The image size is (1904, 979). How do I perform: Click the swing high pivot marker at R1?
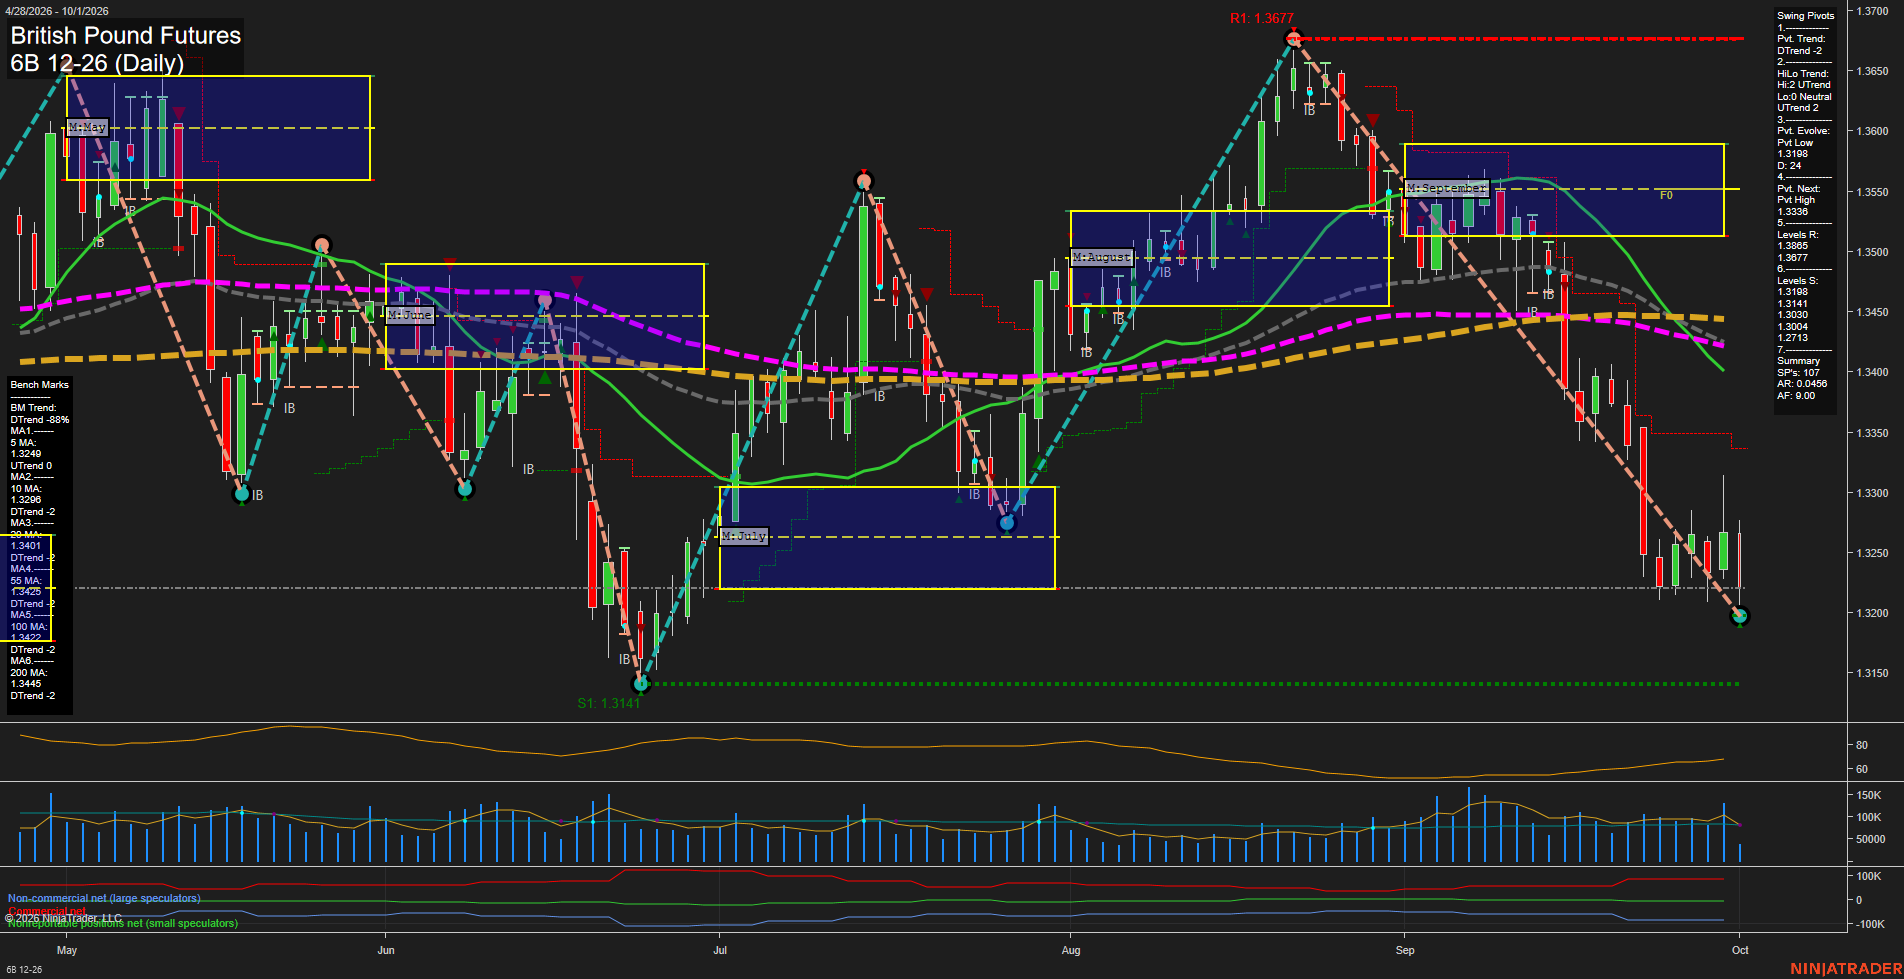(1293, 39)
